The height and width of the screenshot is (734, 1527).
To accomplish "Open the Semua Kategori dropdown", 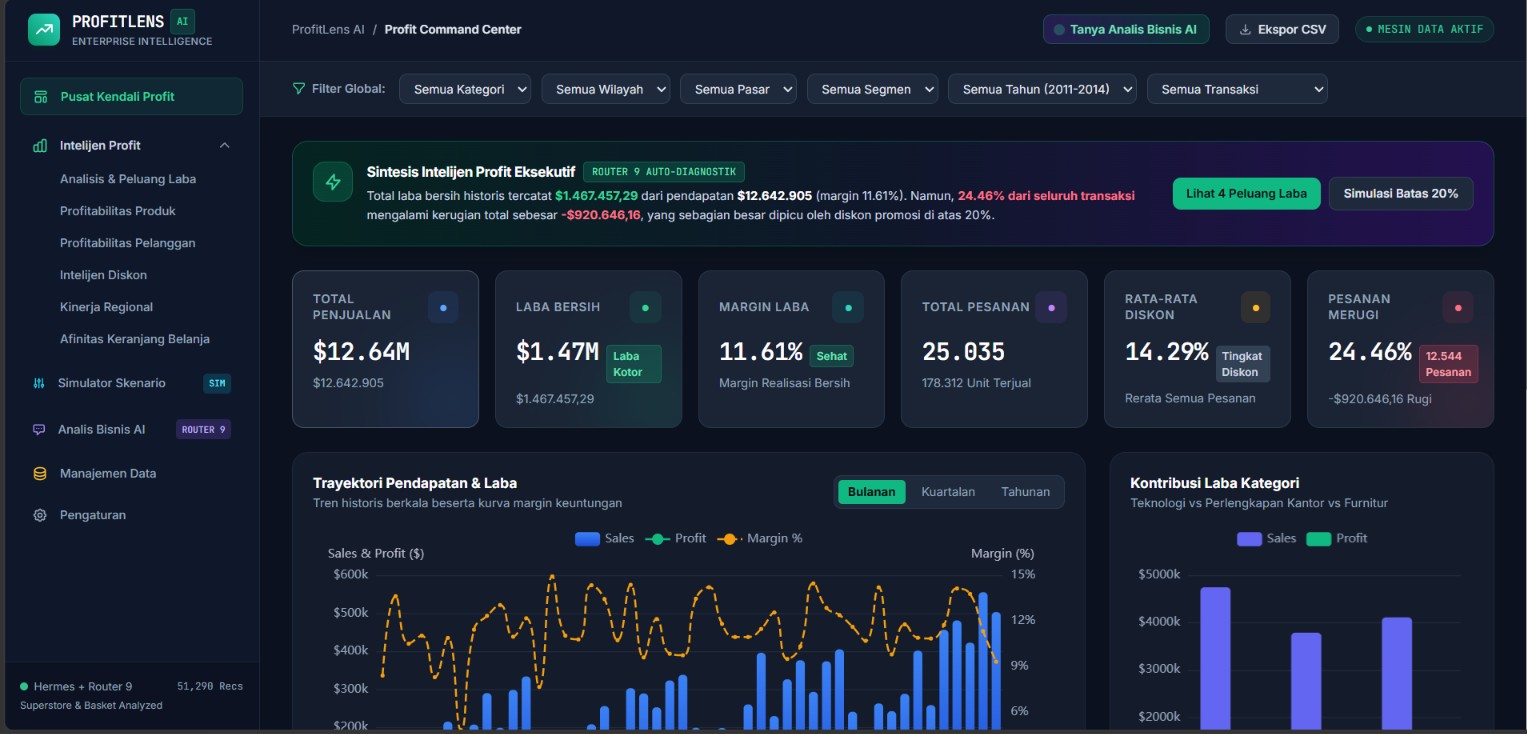I will [465, 89].
